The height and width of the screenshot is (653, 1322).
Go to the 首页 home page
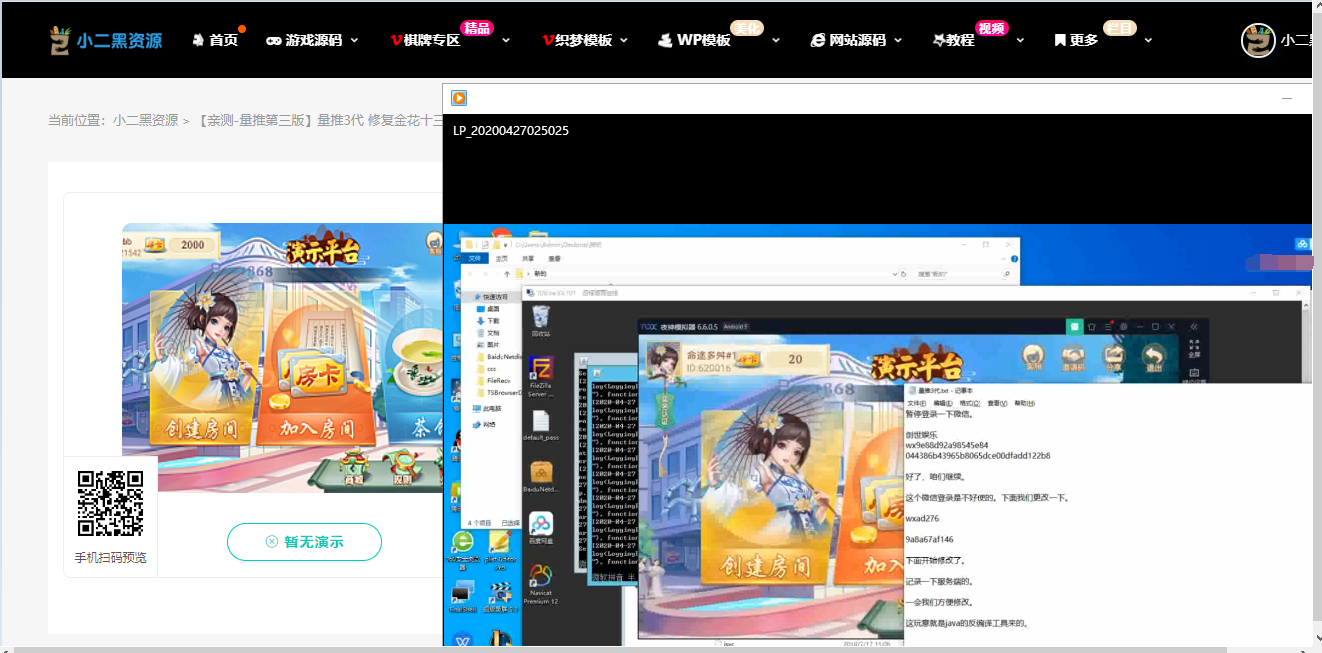(215, 40)
